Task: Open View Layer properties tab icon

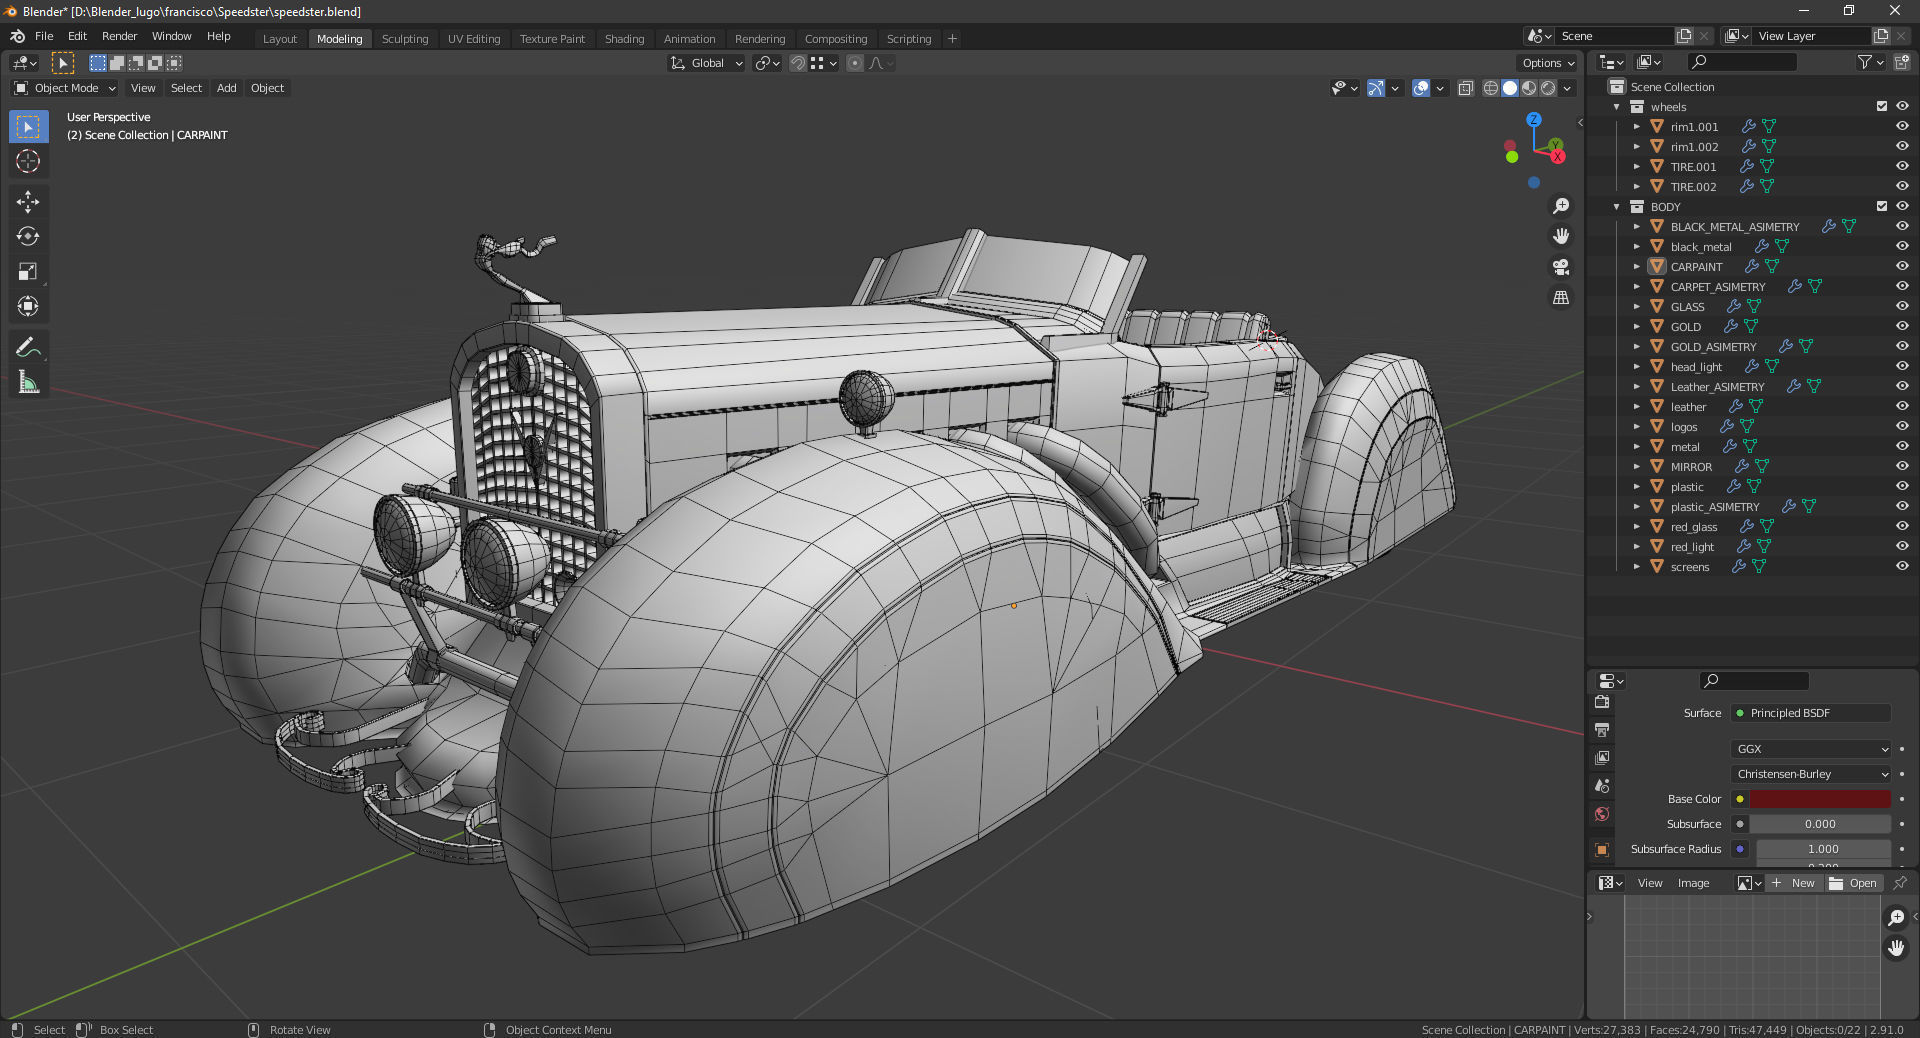Action: tap(1602, 758)
